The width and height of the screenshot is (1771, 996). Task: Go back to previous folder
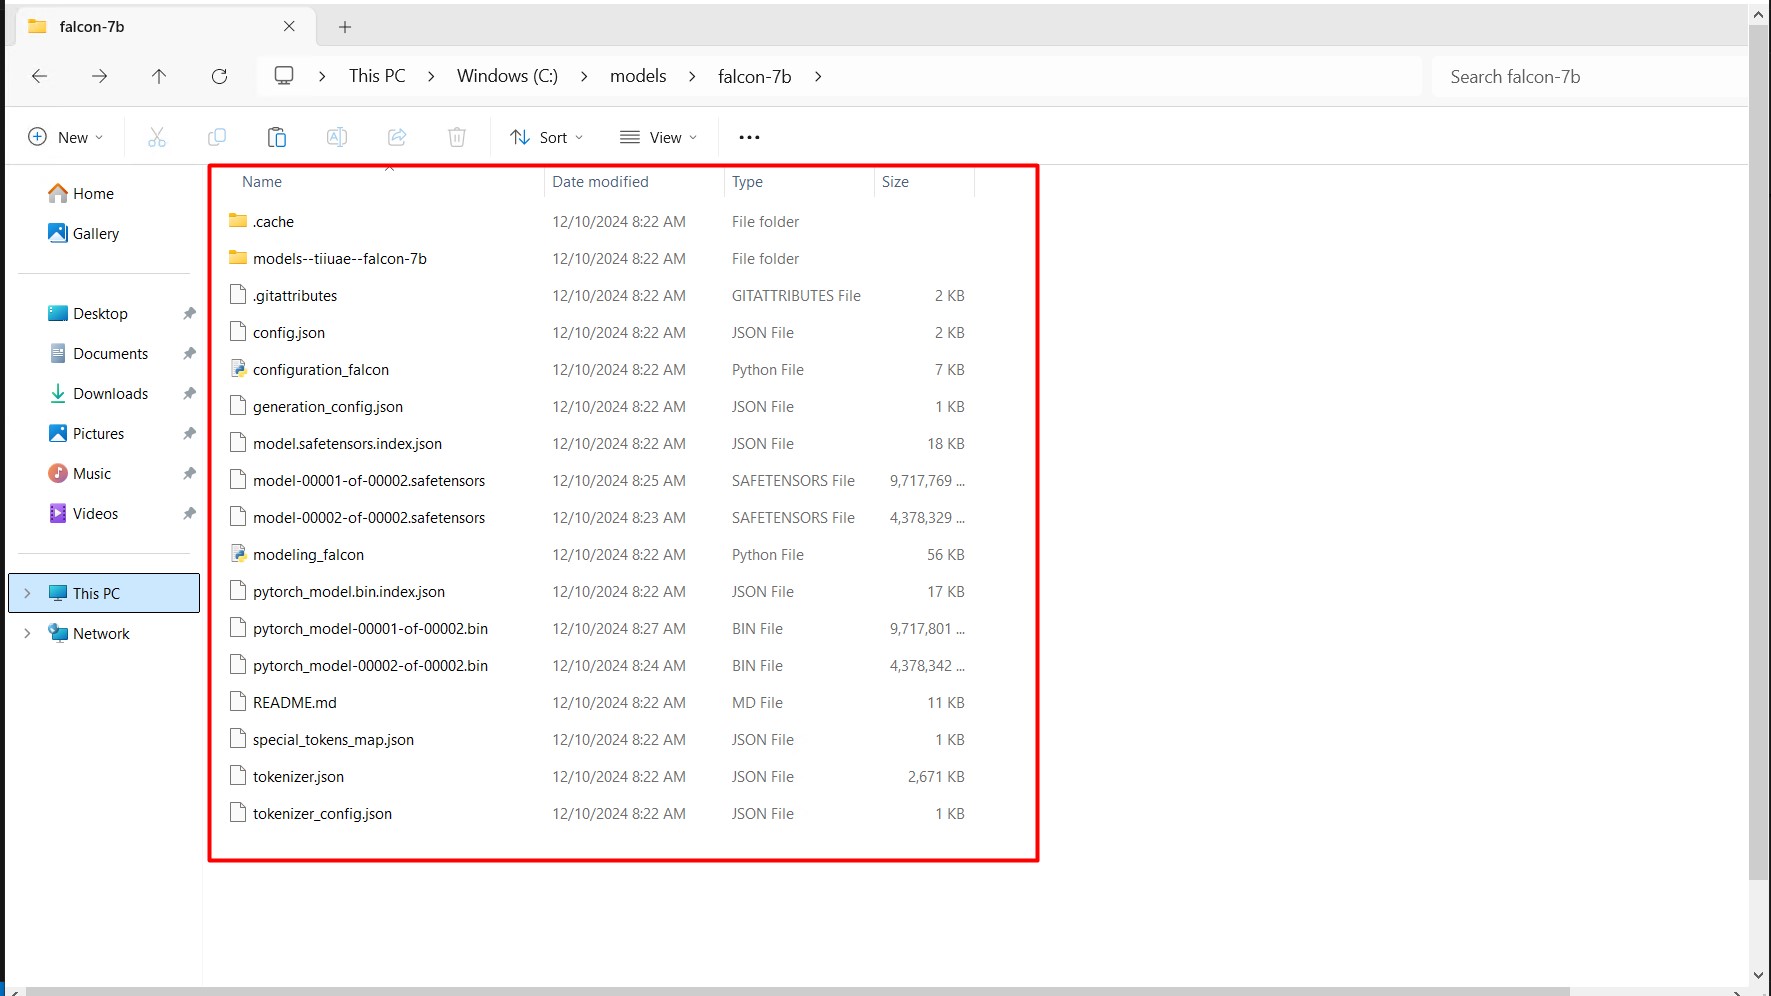click(x=39, y=76)
